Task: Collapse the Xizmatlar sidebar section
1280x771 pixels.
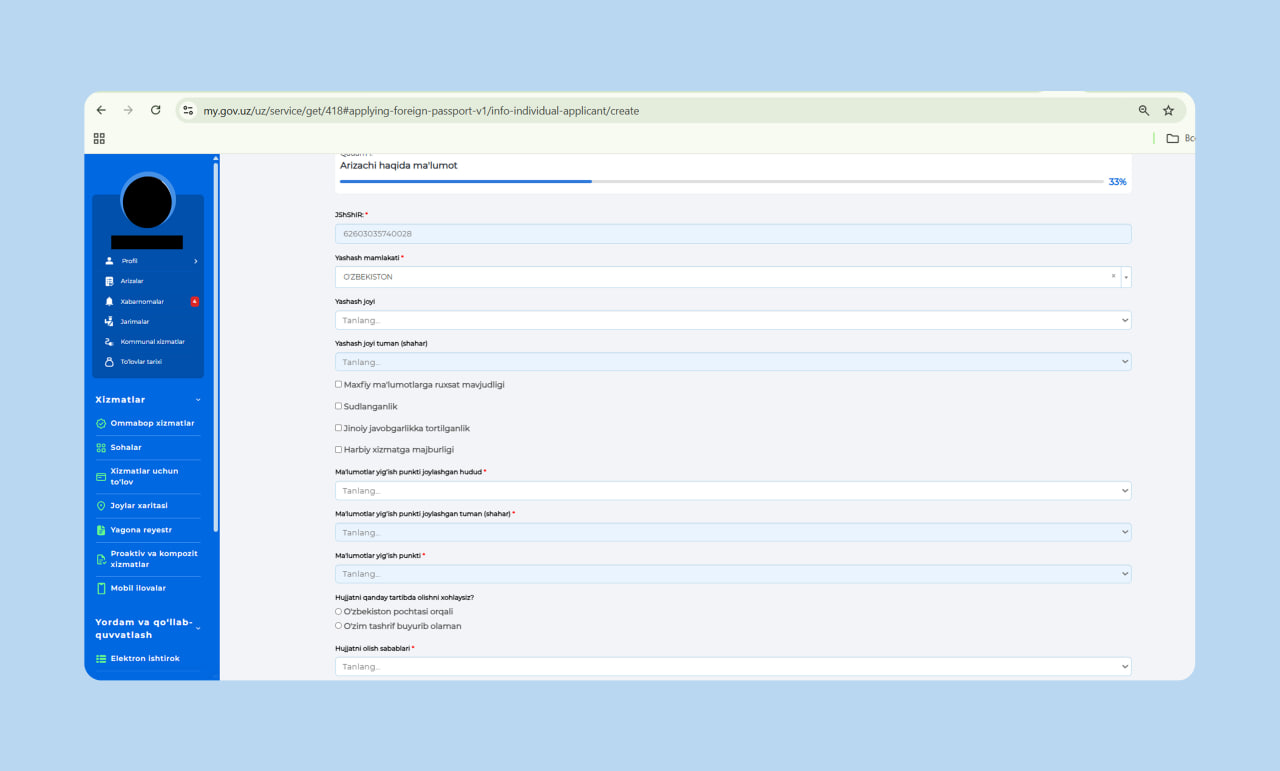Action: [x=198, y=400]
